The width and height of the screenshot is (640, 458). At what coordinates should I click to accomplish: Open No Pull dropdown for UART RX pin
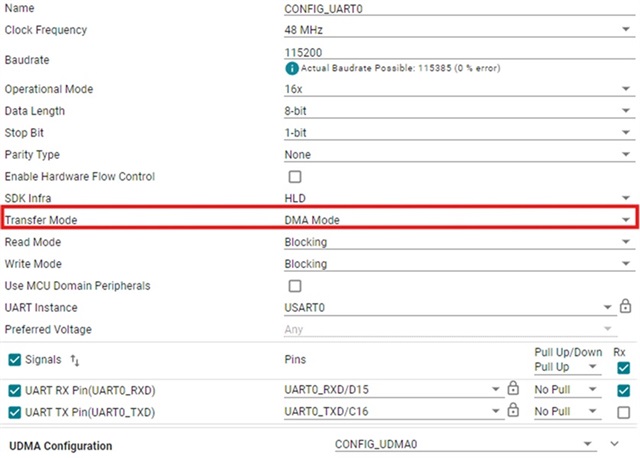[568, 390]
